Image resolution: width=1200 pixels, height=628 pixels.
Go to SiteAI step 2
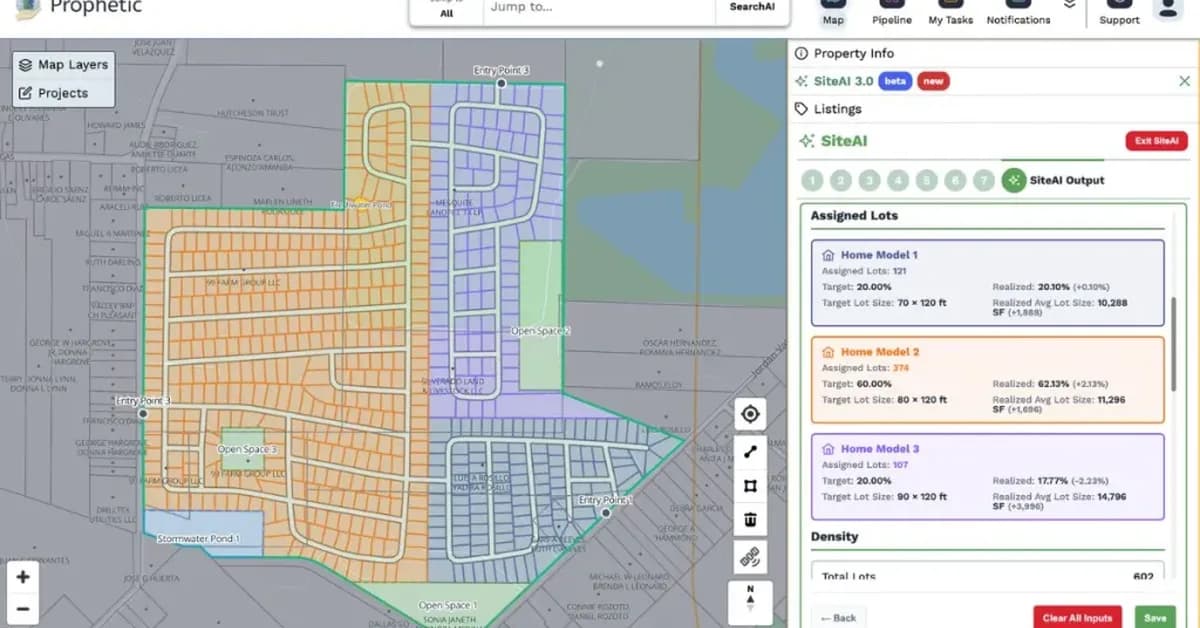click(x=841, y=181)
